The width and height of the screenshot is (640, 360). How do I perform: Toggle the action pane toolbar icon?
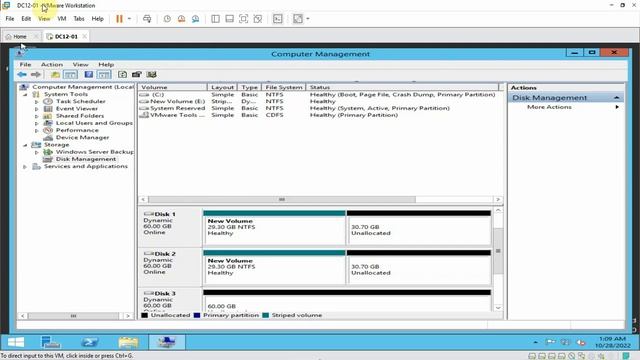(104, 74)
